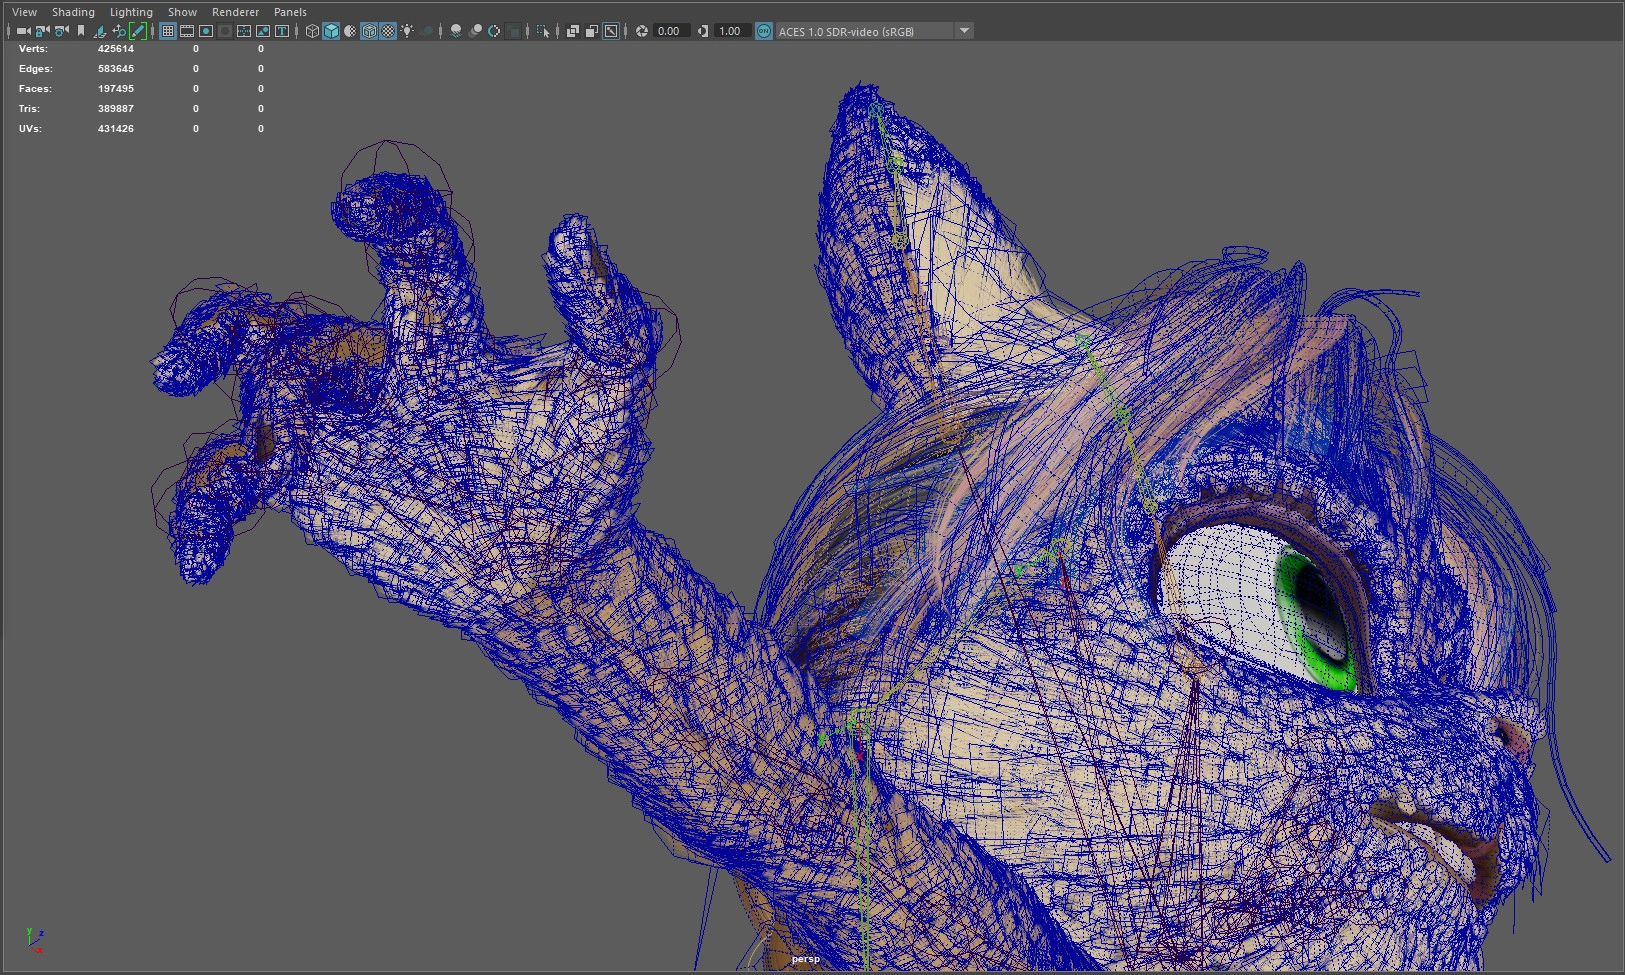Open the Renderer menu
The image size is (1625, 975).
point(235,12)
